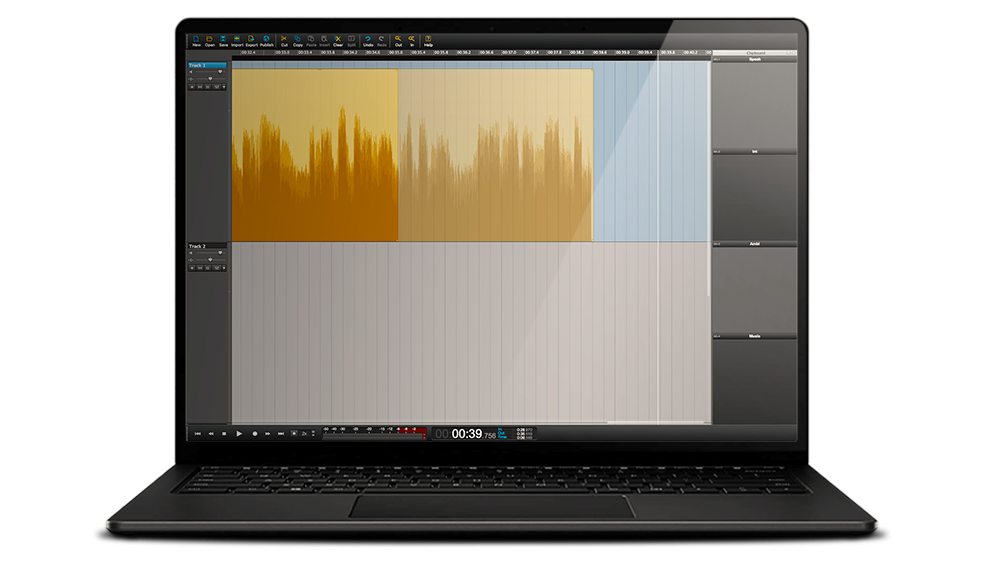
Task: Open Help from the toolbar
Action: pos(428,41)
